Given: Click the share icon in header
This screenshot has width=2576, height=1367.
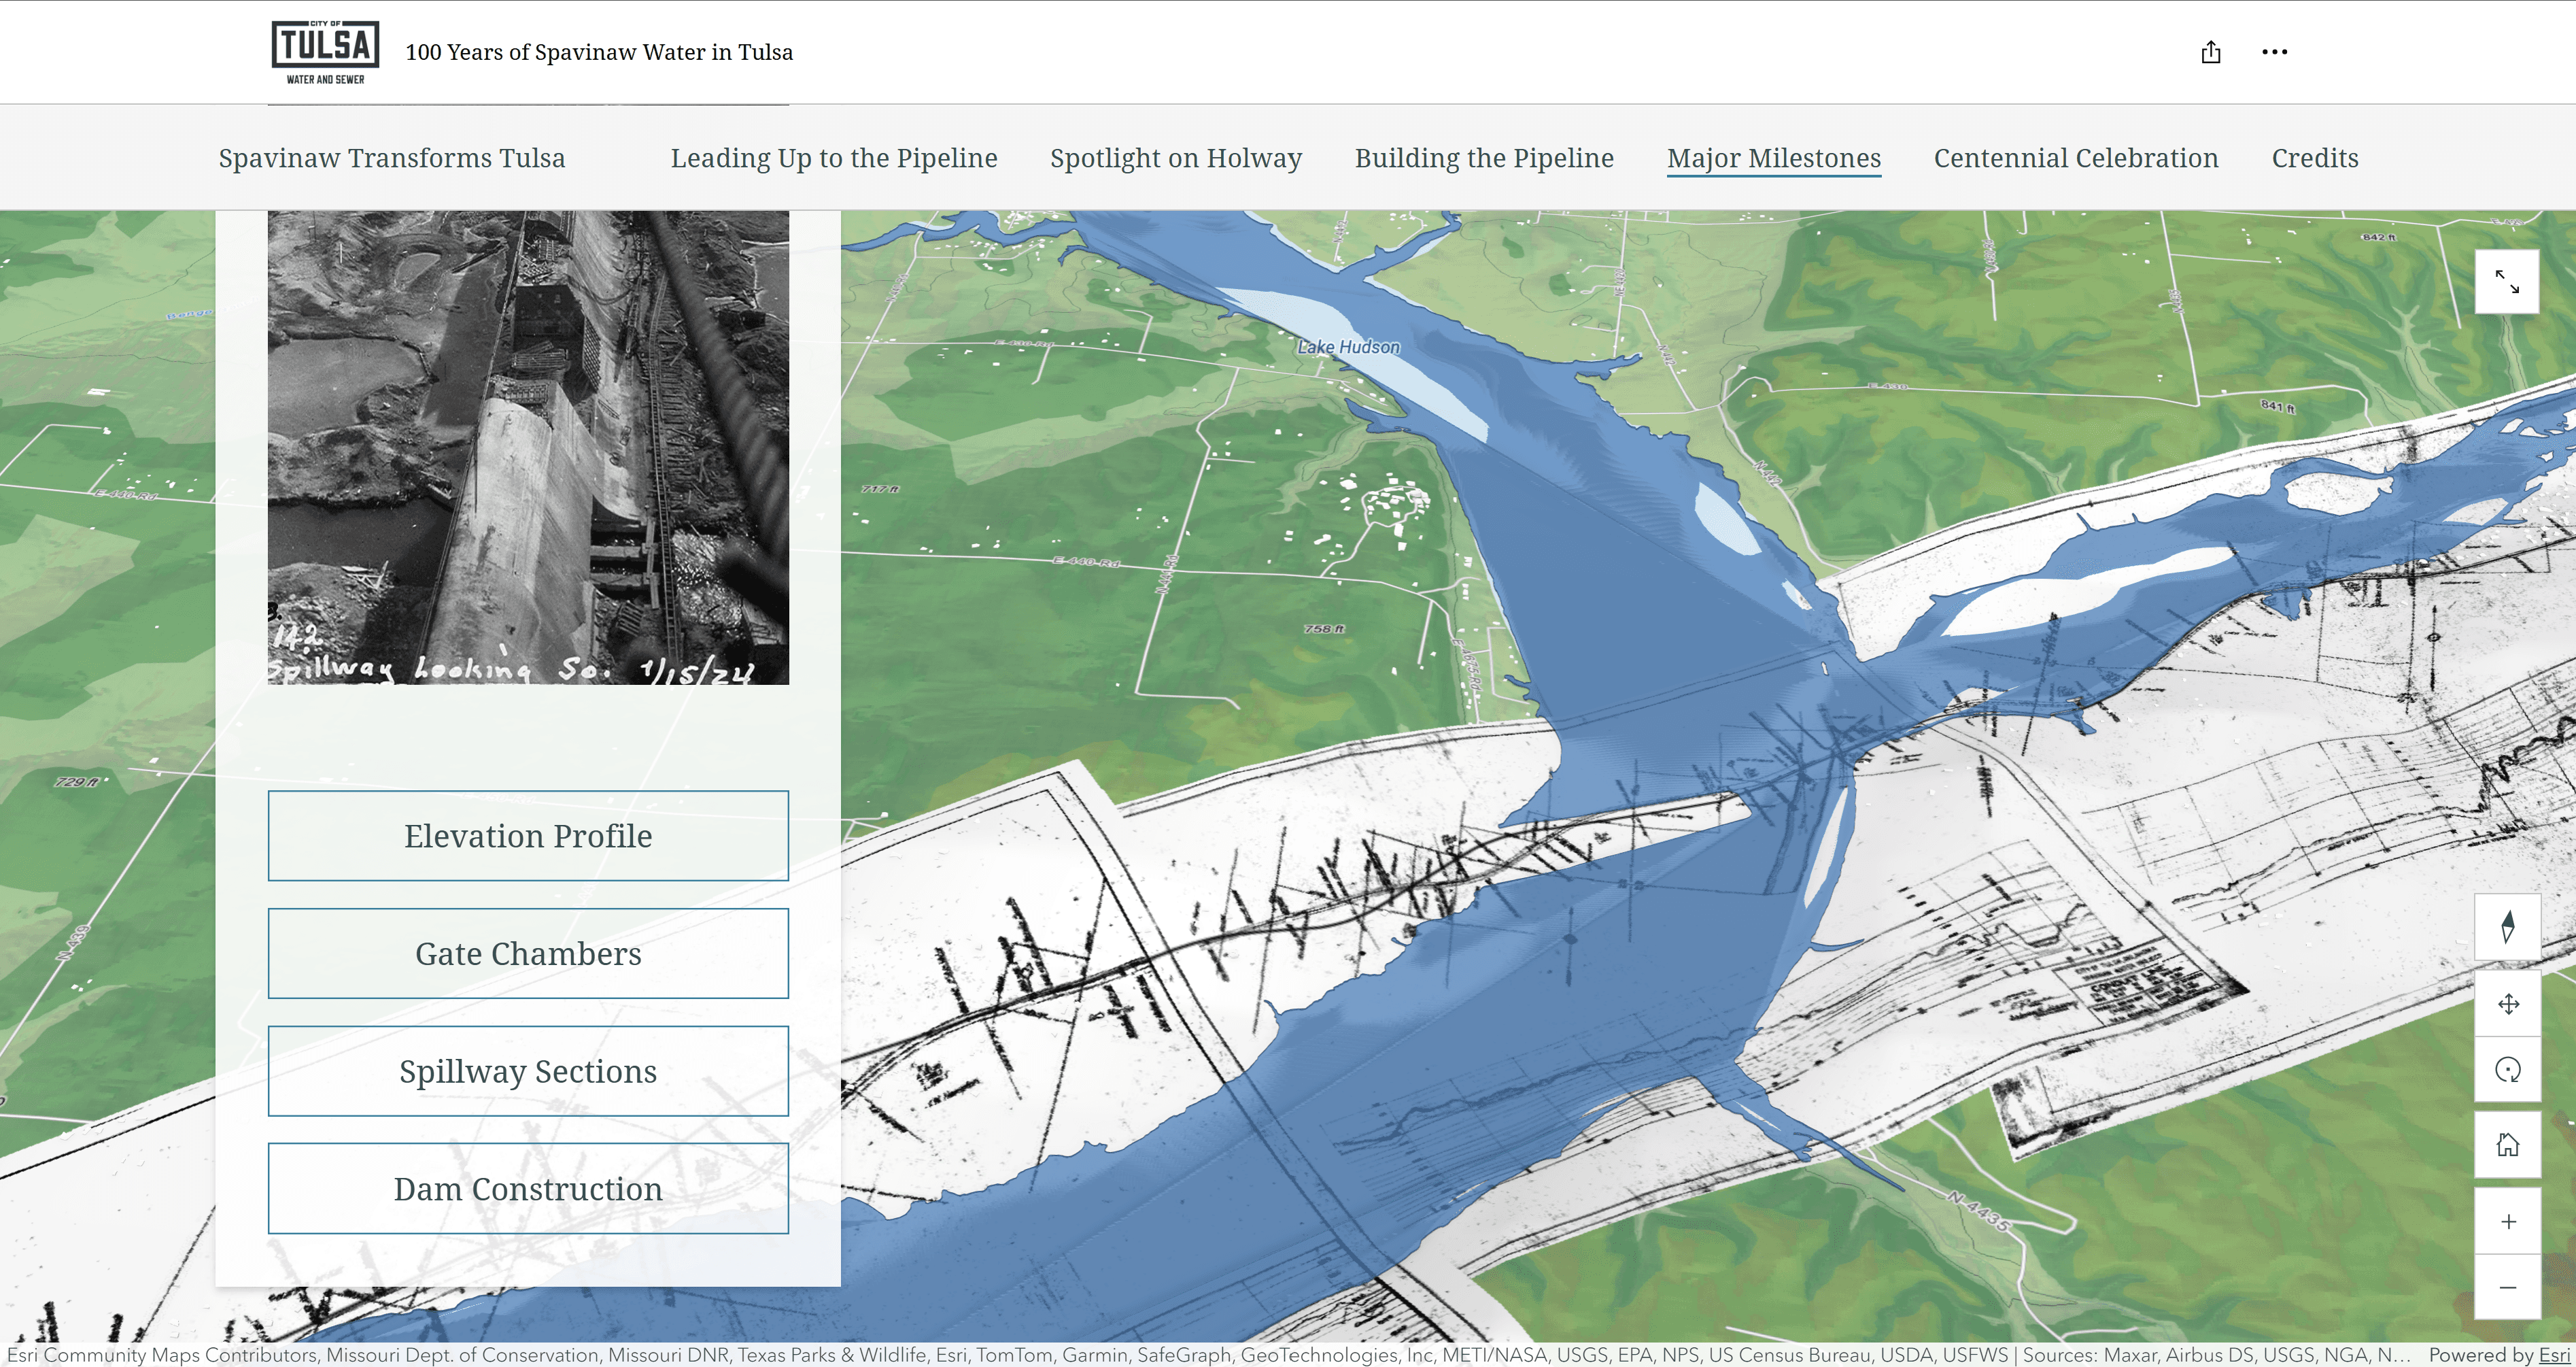Looking at the screenshot, I should [2210, 52].
